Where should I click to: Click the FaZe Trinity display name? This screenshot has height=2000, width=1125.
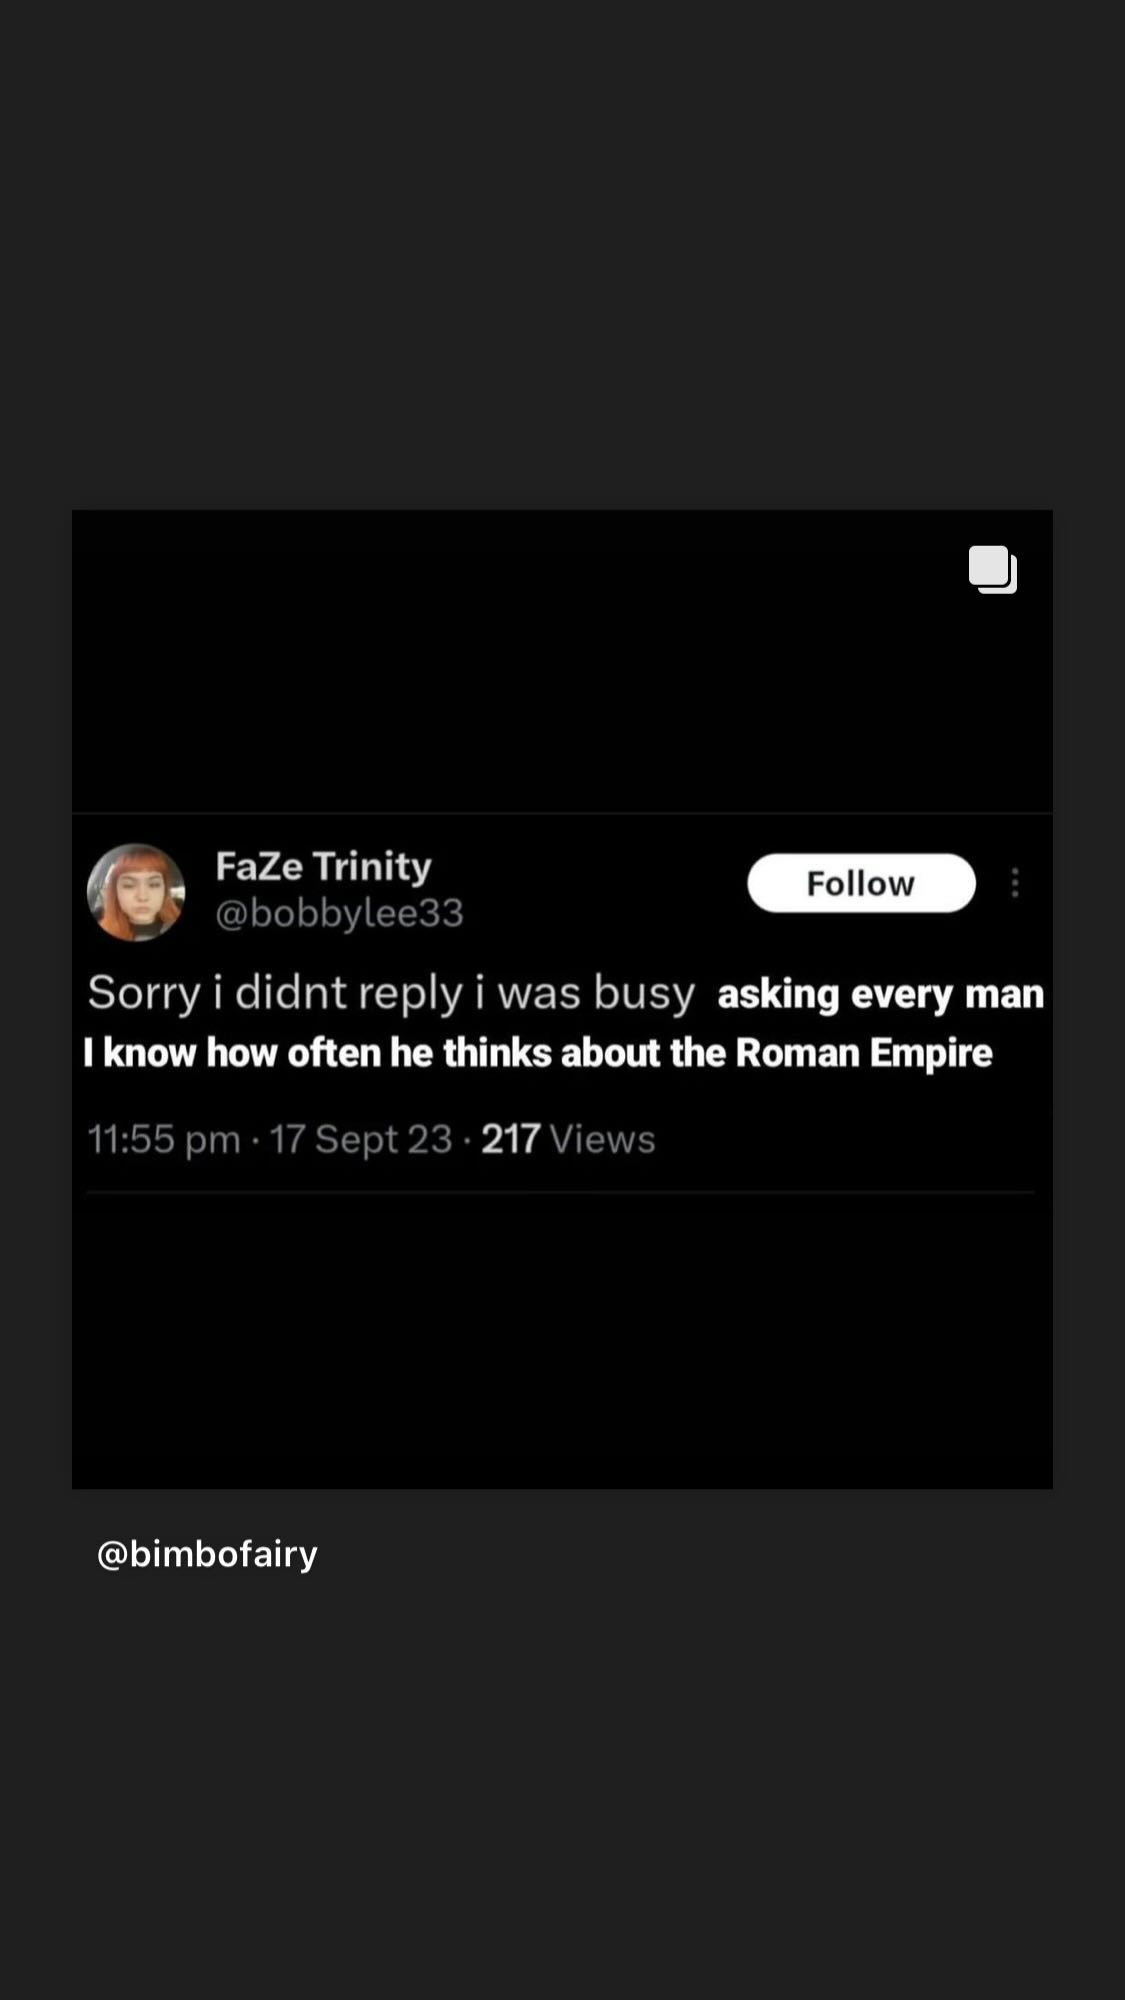tap(323, 866)
